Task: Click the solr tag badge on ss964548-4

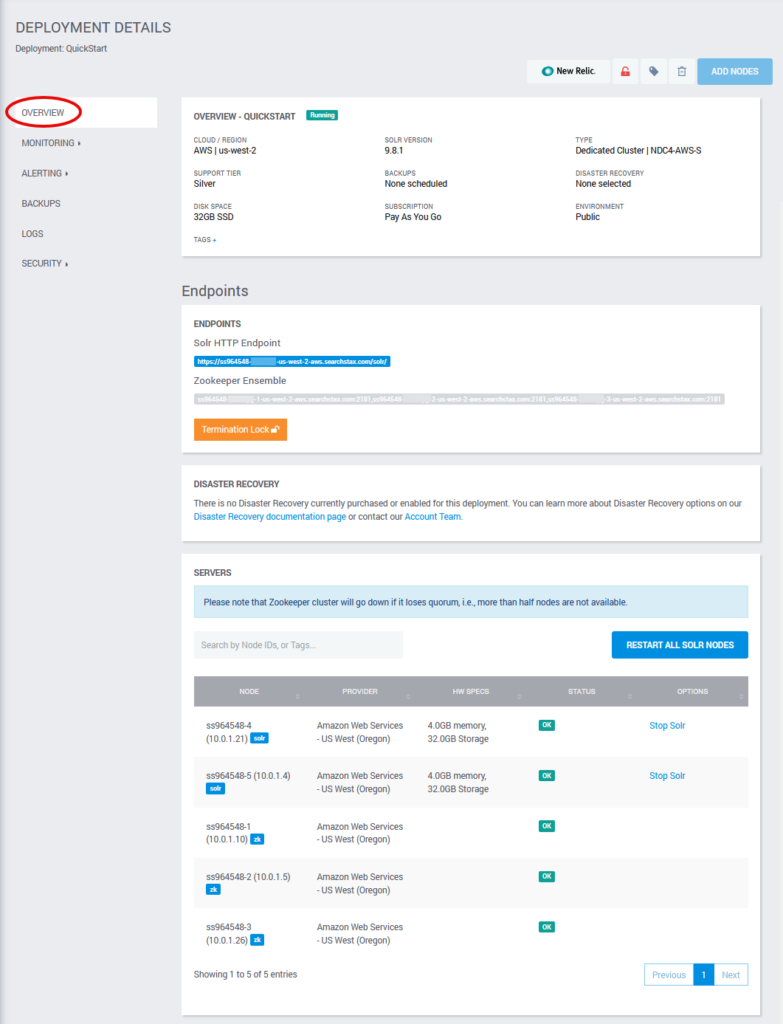Action: (259, 738)
